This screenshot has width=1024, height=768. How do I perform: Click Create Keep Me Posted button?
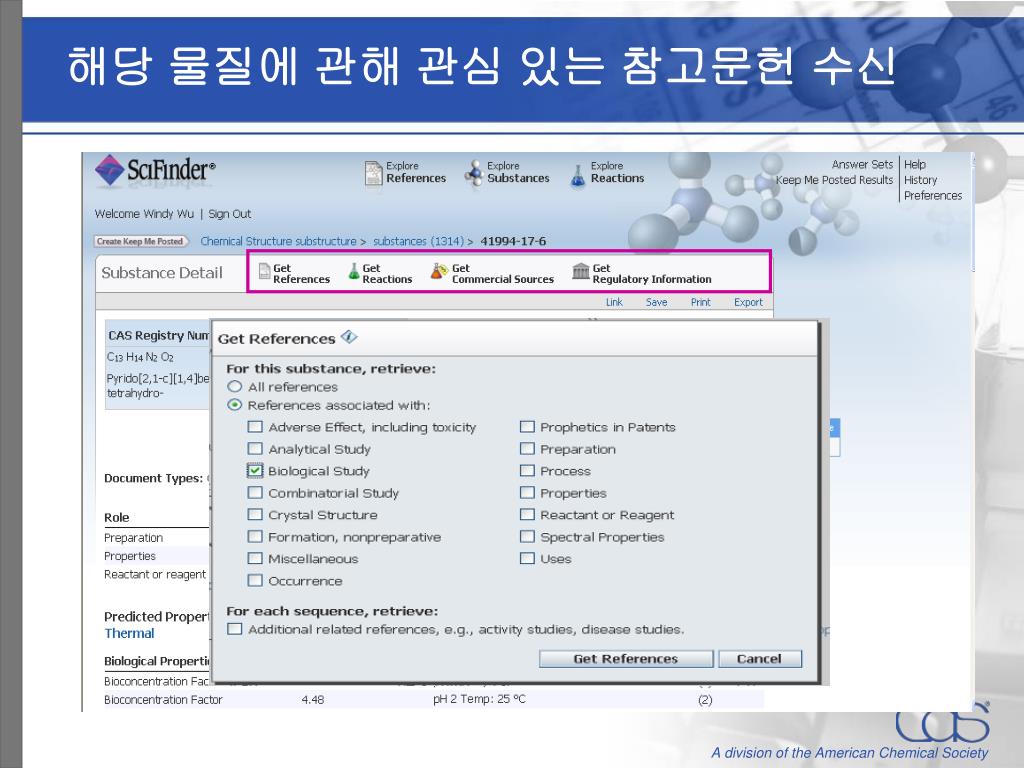tap(140, 242)
